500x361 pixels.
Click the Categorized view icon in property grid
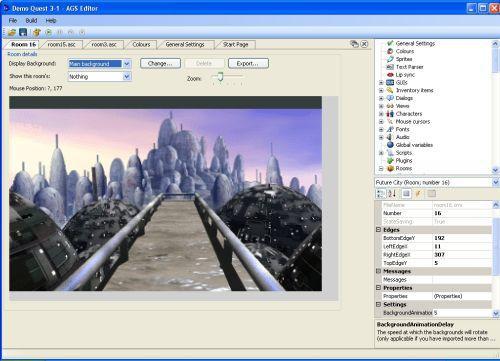380,194
